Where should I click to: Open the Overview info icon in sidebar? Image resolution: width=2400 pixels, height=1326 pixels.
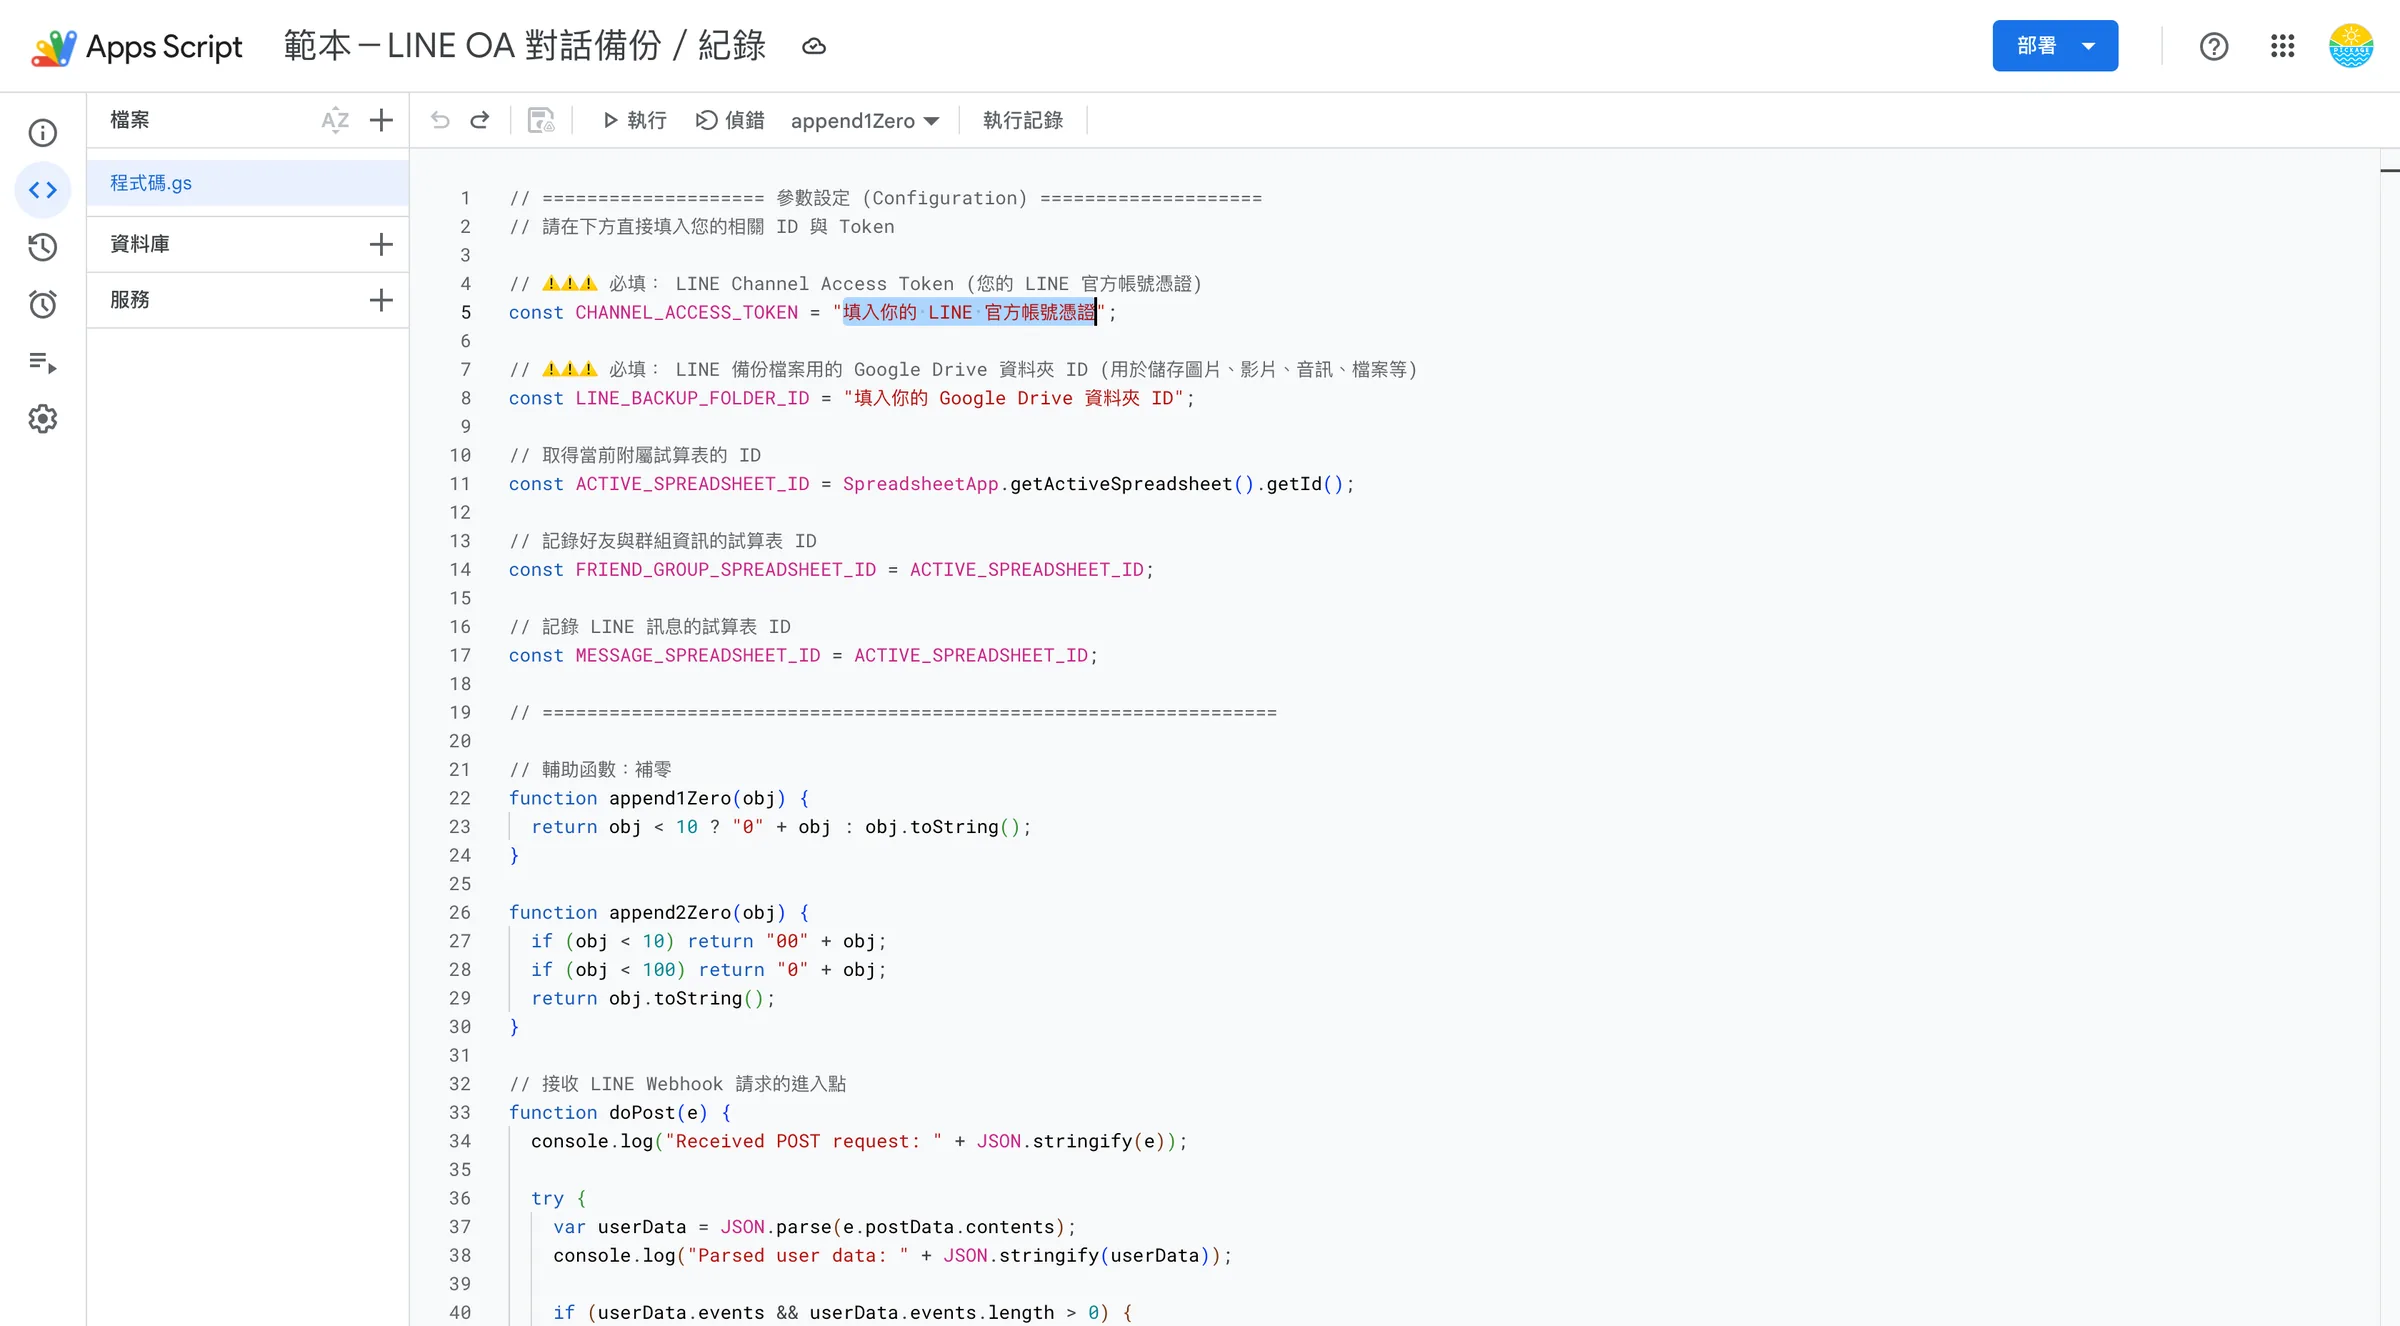pyautogui.click(x=42, y=132)
